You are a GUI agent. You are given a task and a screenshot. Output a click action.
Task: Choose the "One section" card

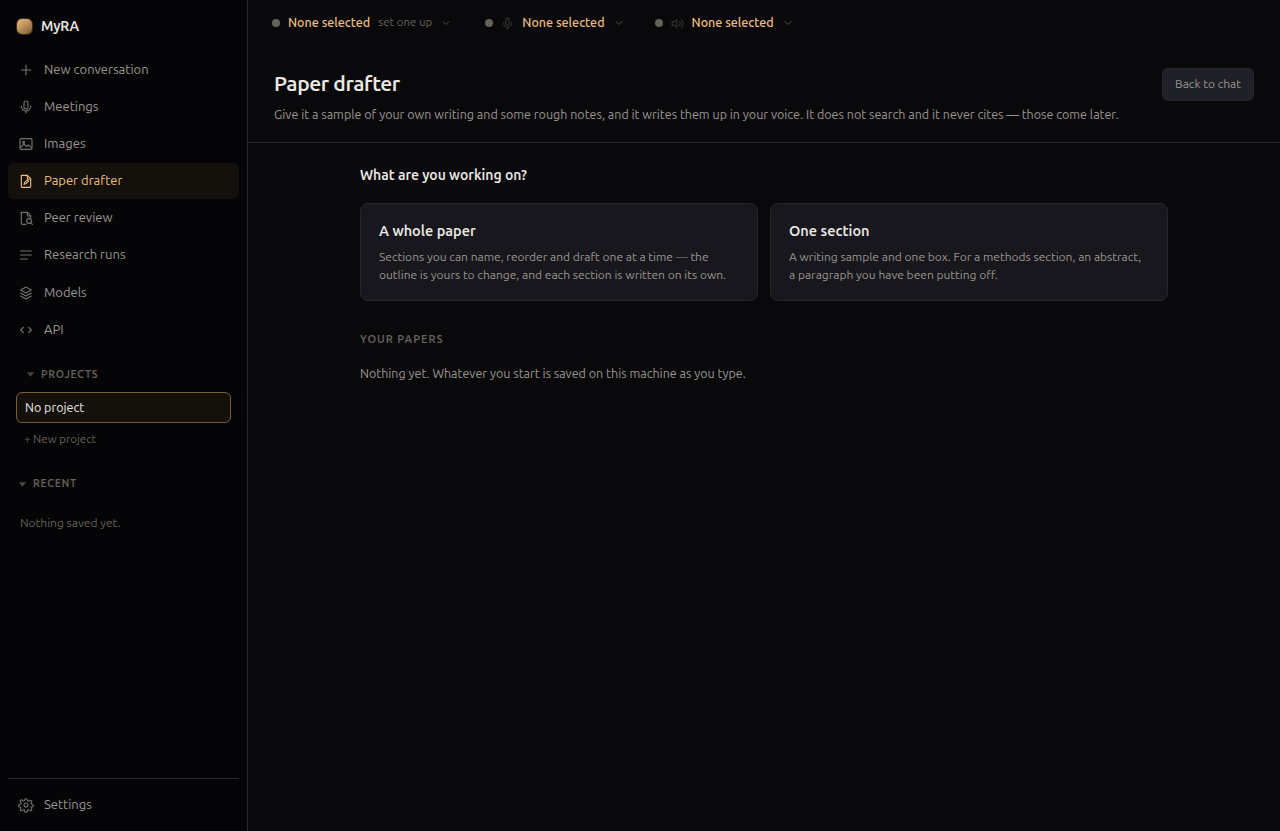pos(969,252)
